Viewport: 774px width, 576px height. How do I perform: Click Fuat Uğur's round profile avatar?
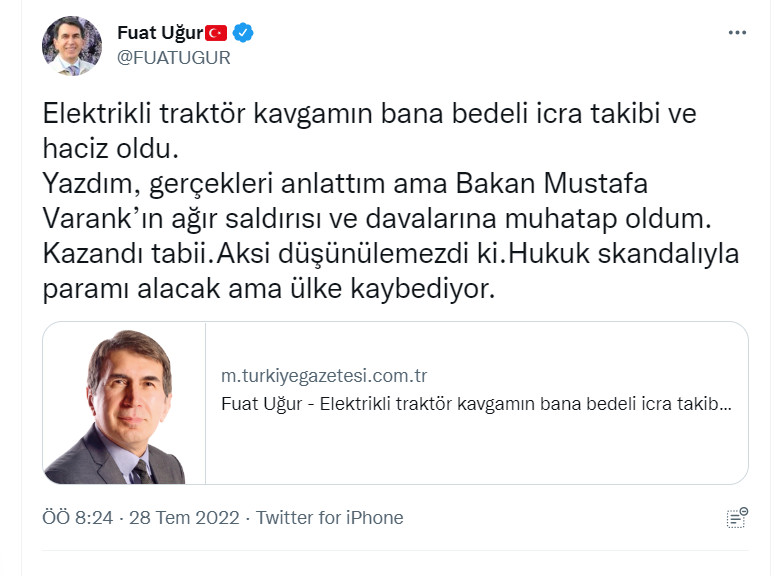tap(71, 45)
